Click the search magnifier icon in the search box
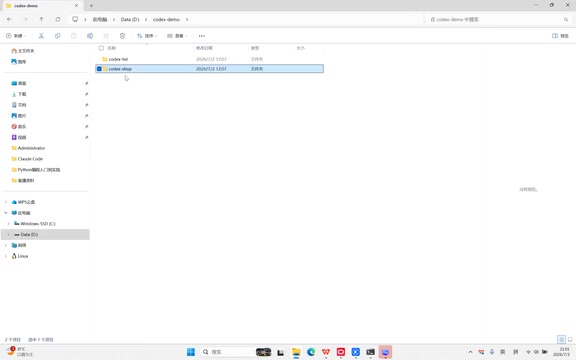This screenshot has width=576, height=360. click(x=566, y=19)
